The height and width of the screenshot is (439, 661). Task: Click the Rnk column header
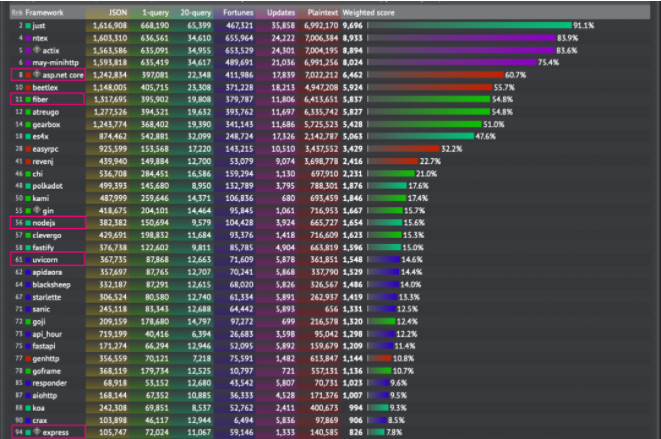[17, 13]
